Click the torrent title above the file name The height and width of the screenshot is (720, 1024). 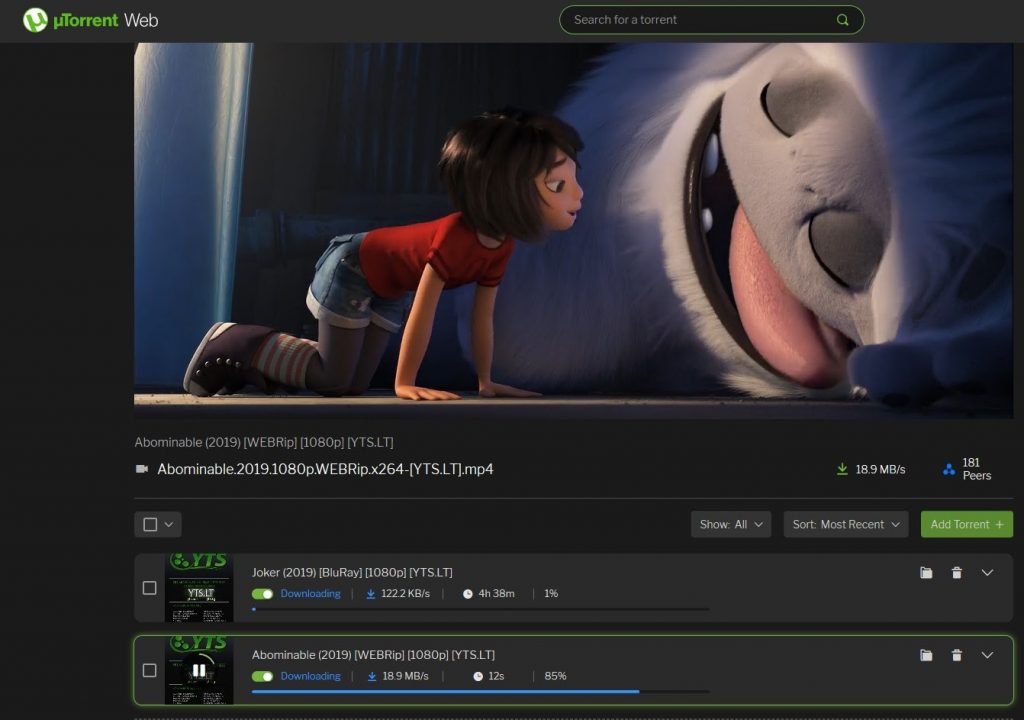click(264, 442)
